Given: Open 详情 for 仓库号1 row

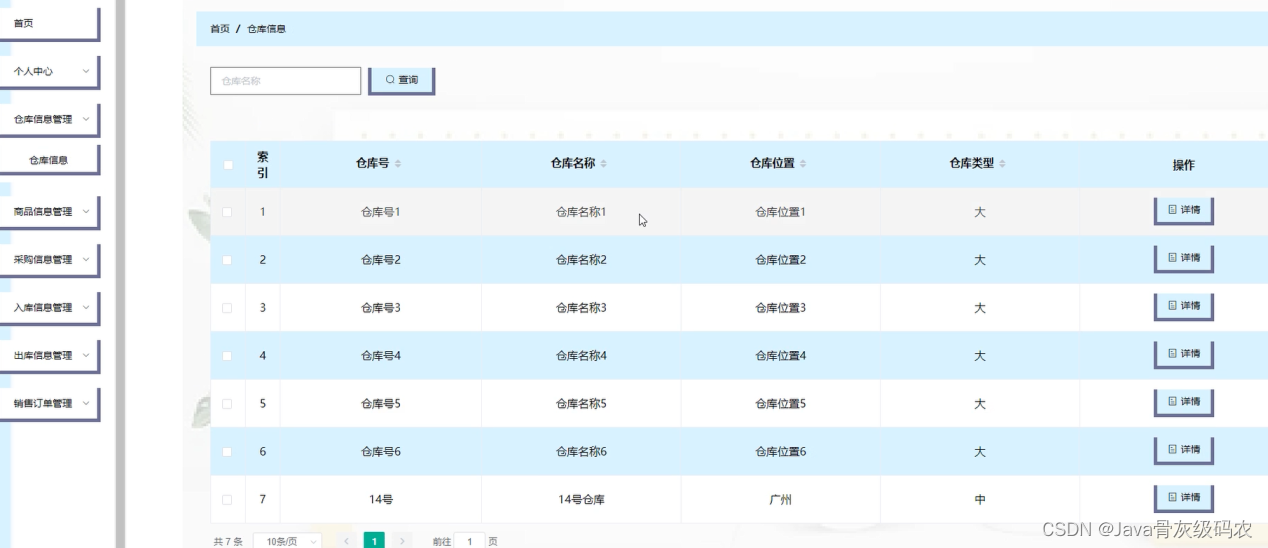Looking at the screenshot, I should (x=1183, y=211).
